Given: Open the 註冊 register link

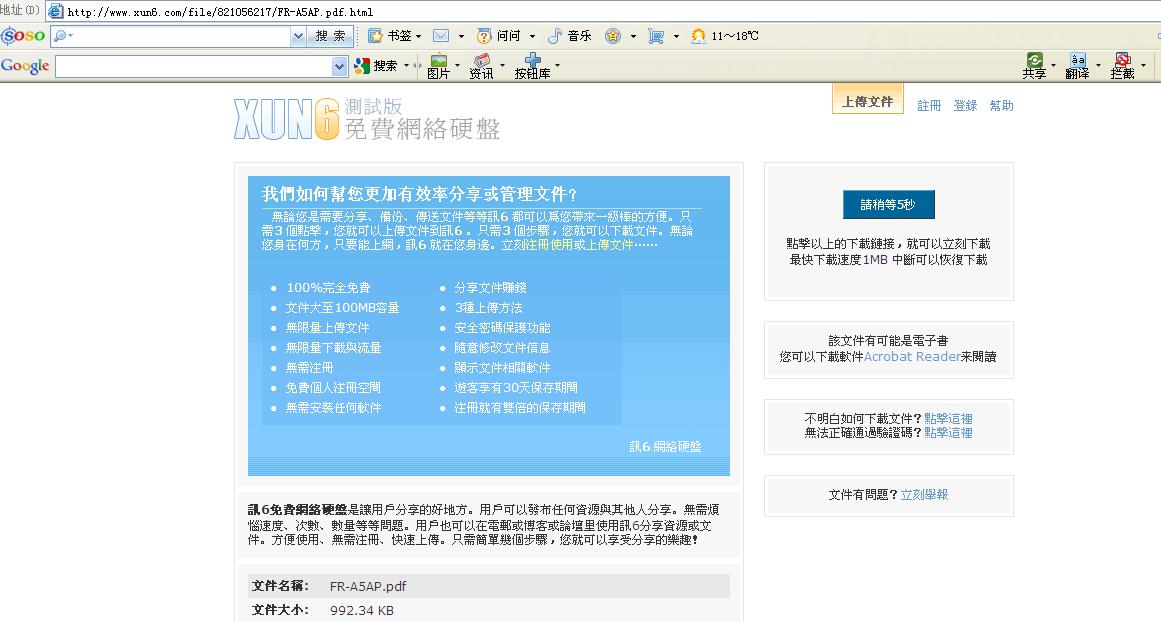Looking at the screenshot, I should pyautogui.click(x=929, y=106).
